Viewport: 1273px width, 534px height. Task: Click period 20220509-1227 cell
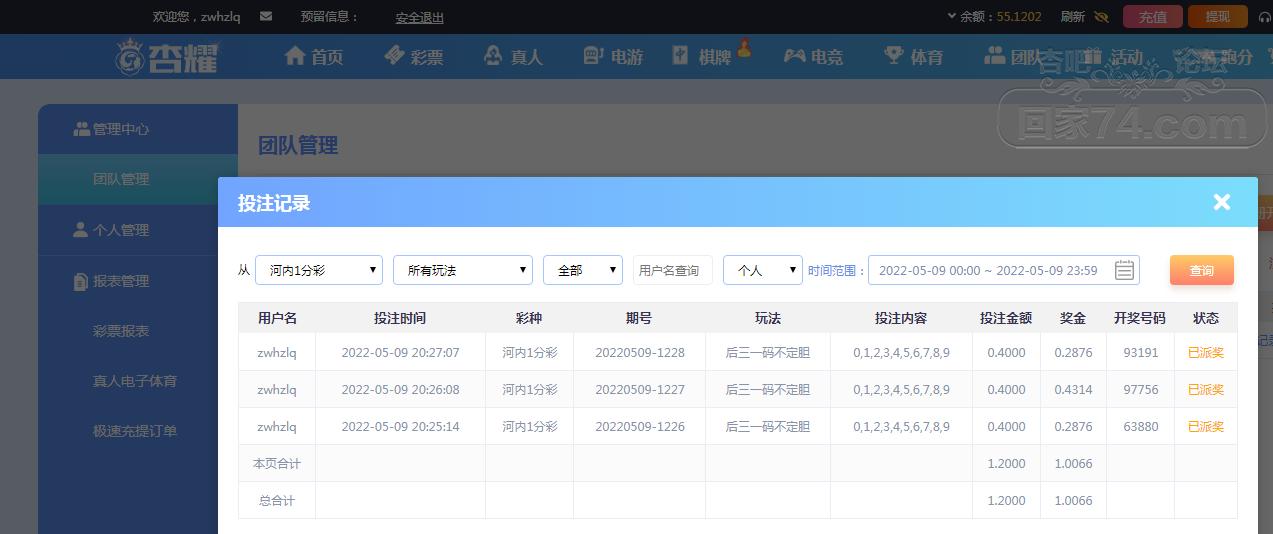tap(640, 389)
